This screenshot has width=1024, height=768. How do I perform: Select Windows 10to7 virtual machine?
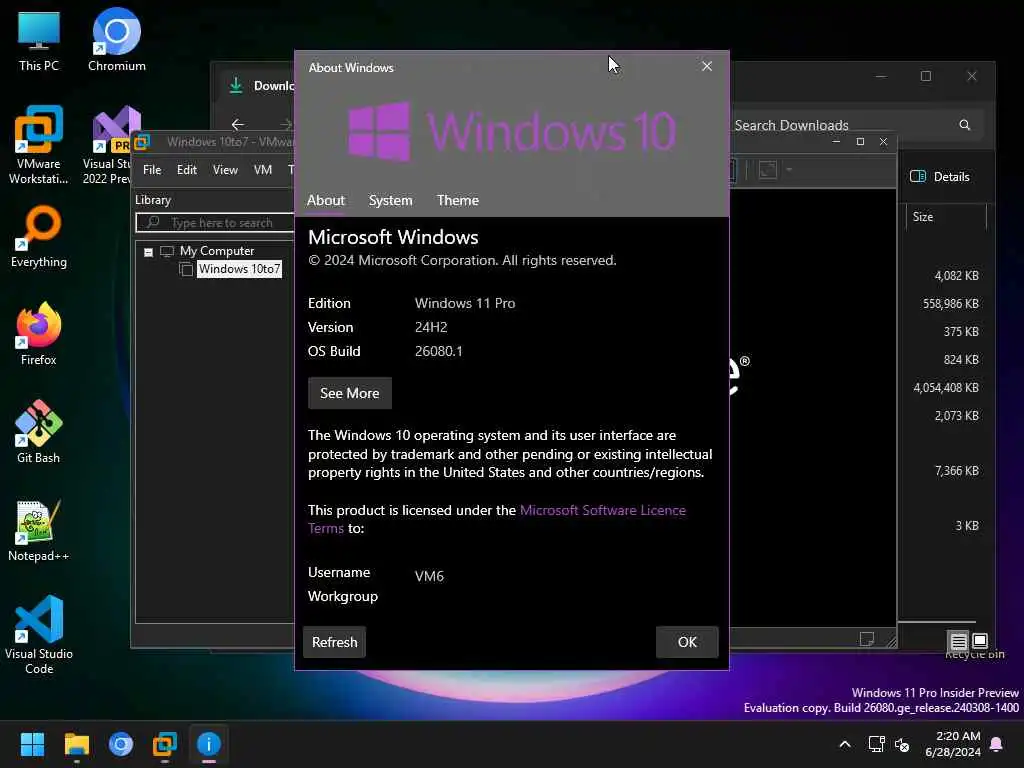point(239,269)
